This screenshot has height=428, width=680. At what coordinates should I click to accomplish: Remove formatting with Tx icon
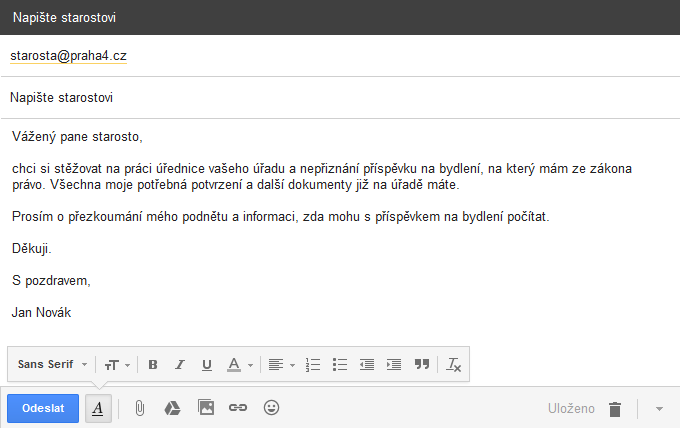pyautogui.click(x=454, y=365)
